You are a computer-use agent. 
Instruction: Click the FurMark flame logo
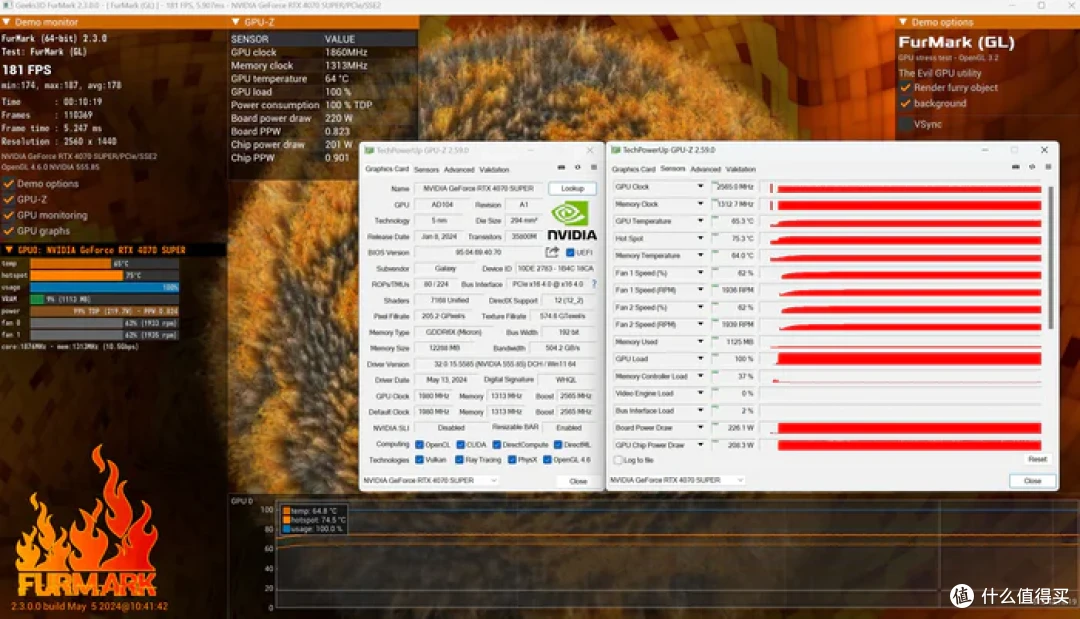pos(87,523)
